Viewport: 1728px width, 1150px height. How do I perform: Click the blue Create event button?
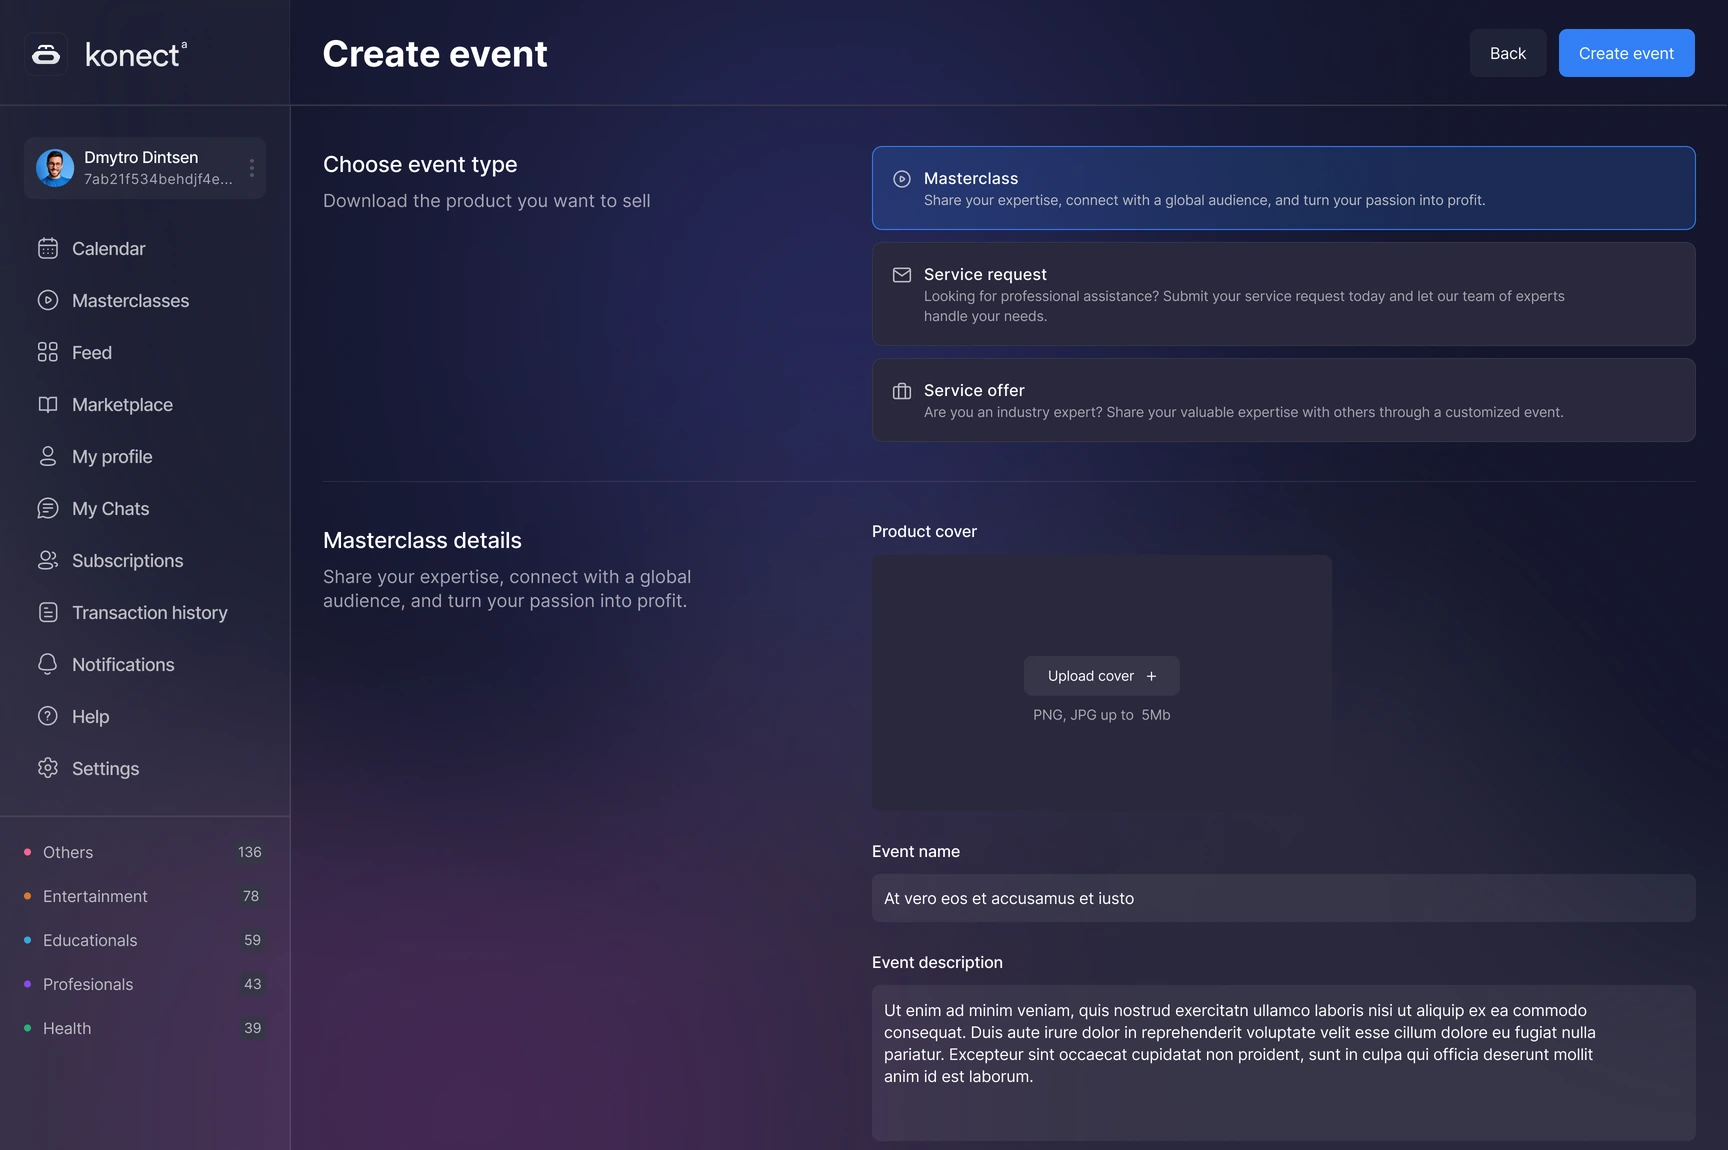pyautogui.click(x=1626, y=53)
